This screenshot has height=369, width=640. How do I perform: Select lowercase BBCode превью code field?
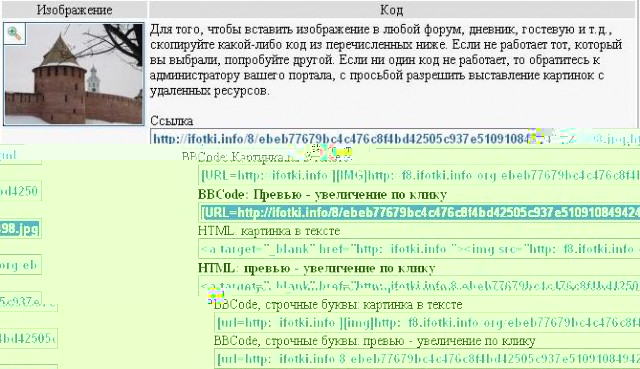click(427, 359)
